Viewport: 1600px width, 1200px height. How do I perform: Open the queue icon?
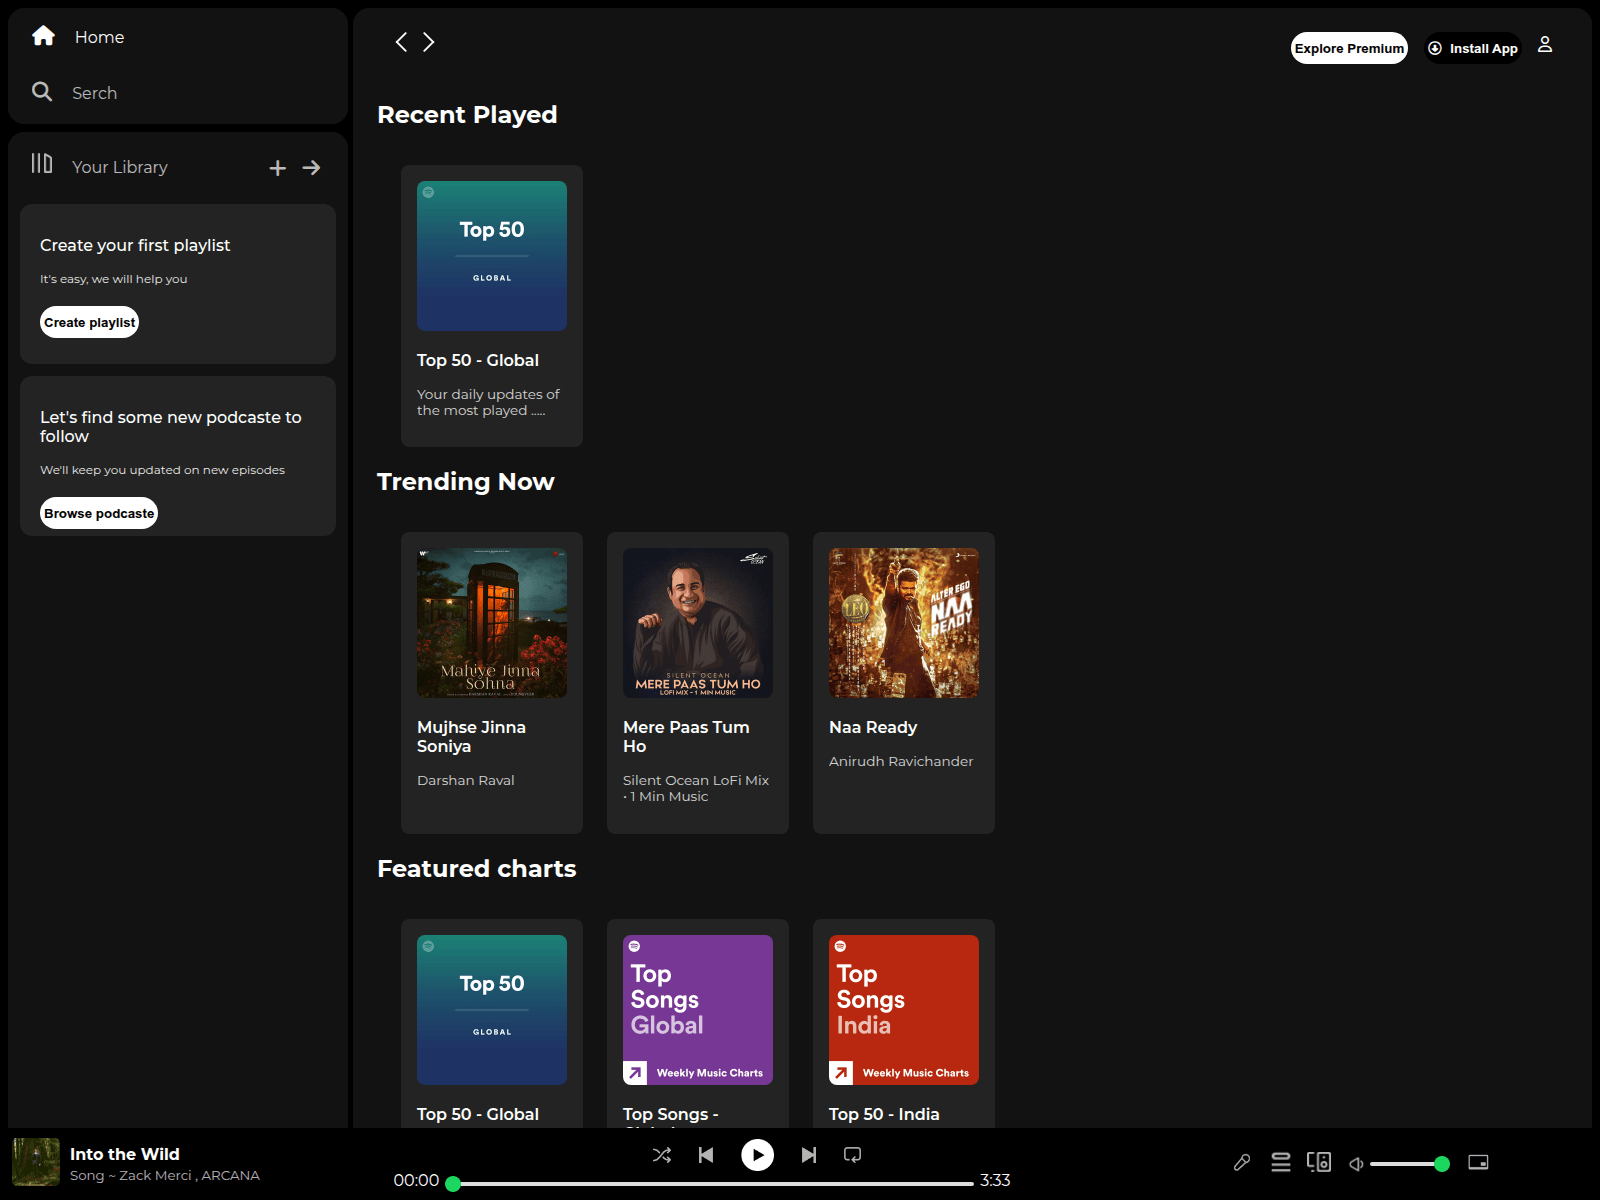tap(1281, 1162)
